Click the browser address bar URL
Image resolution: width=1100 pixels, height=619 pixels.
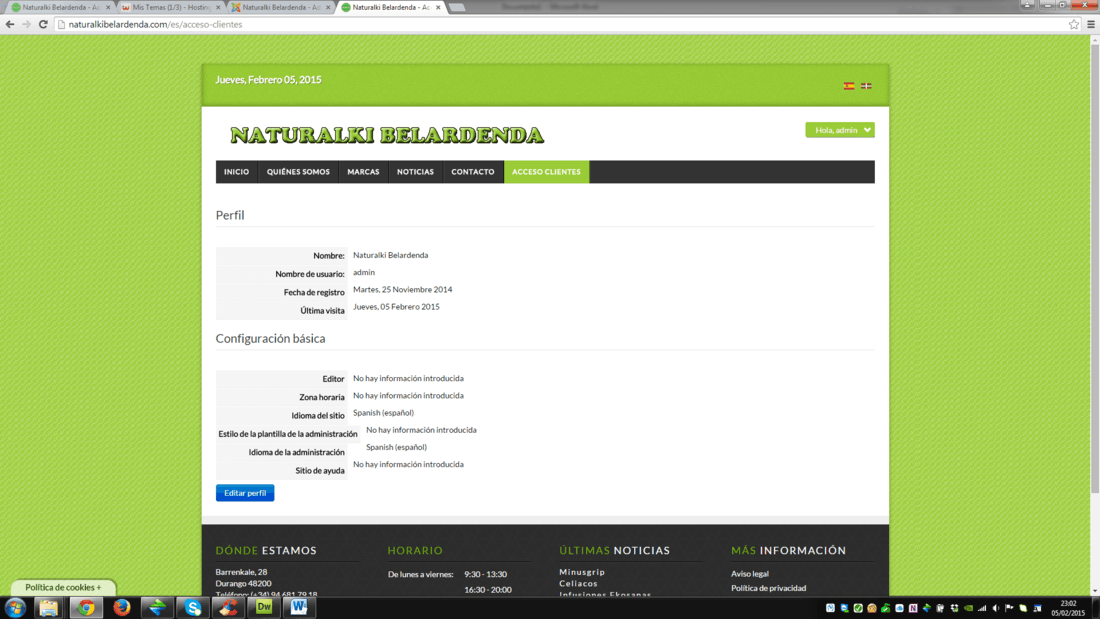[155, 25]
